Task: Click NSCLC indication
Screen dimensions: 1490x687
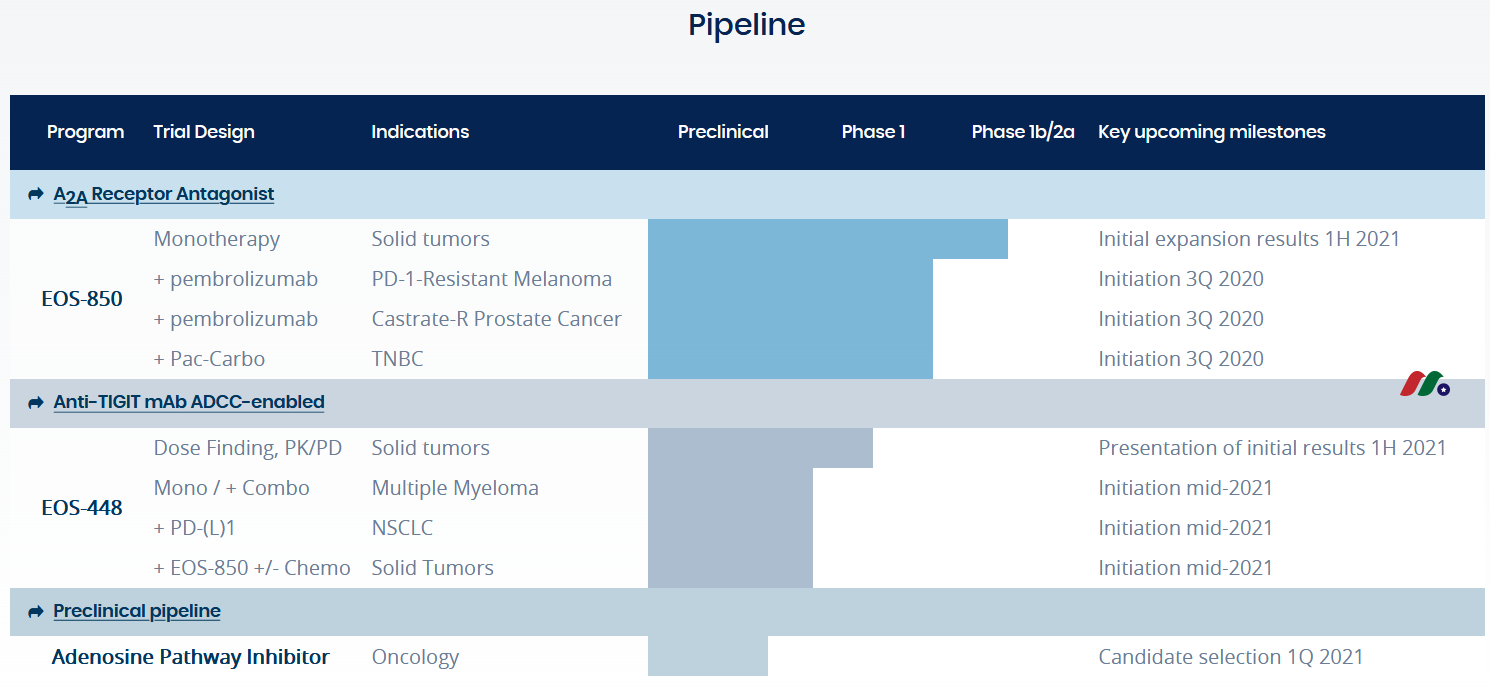Action: [403, 528]
